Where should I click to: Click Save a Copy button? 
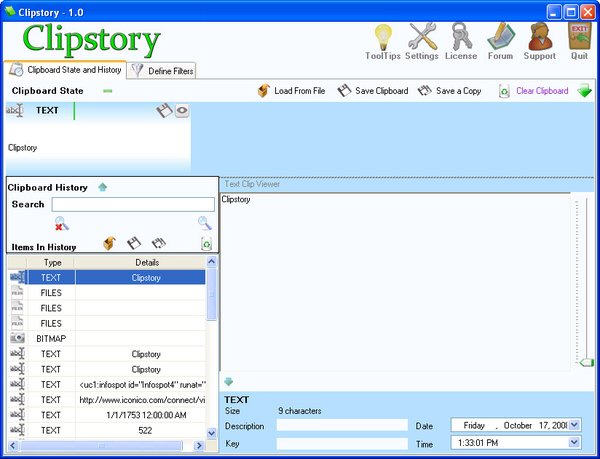449,91
